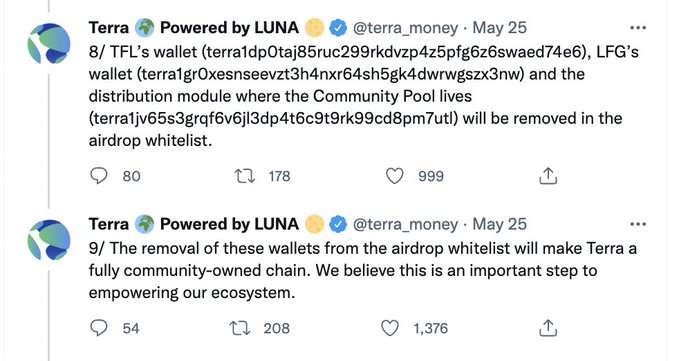This screenshot has width=679, height=361.
Task: Open May 25 timestamp of second tweet
Action: pyautogui.click(x=499, y=224)
